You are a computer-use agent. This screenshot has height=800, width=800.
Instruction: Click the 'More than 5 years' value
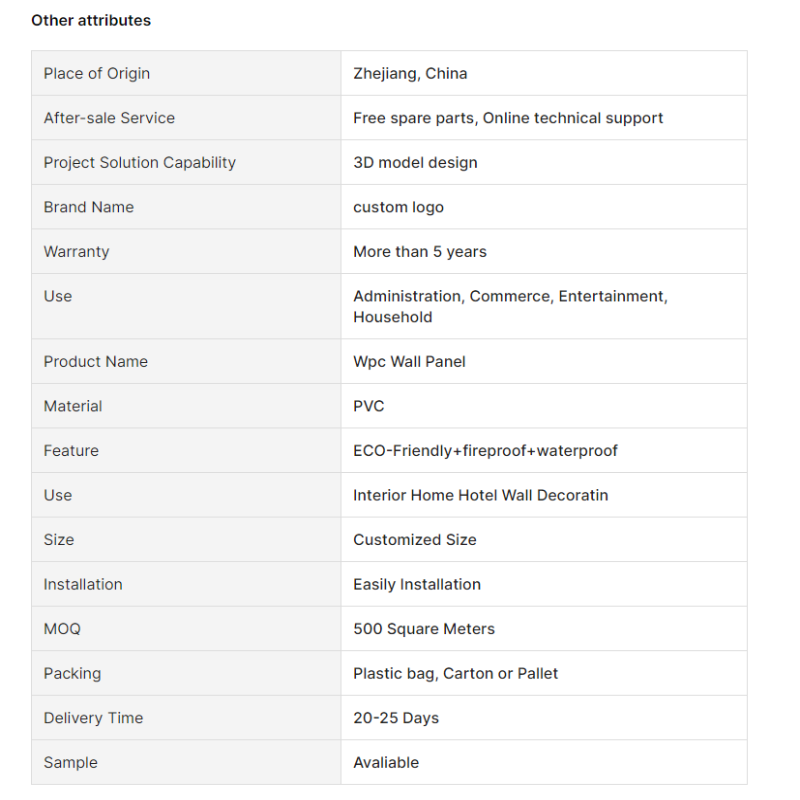pyautogui.click(x=420, y=251)
